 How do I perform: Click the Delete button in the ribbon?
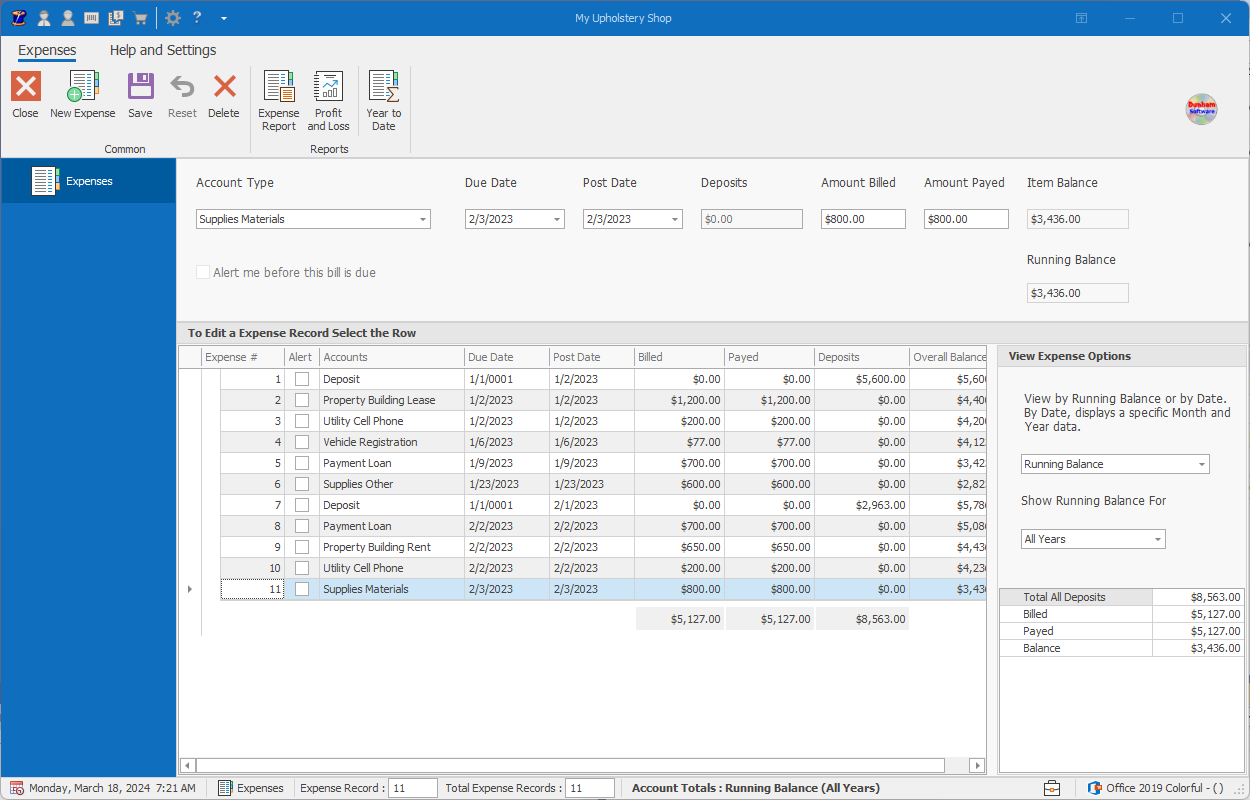[223, 97]
